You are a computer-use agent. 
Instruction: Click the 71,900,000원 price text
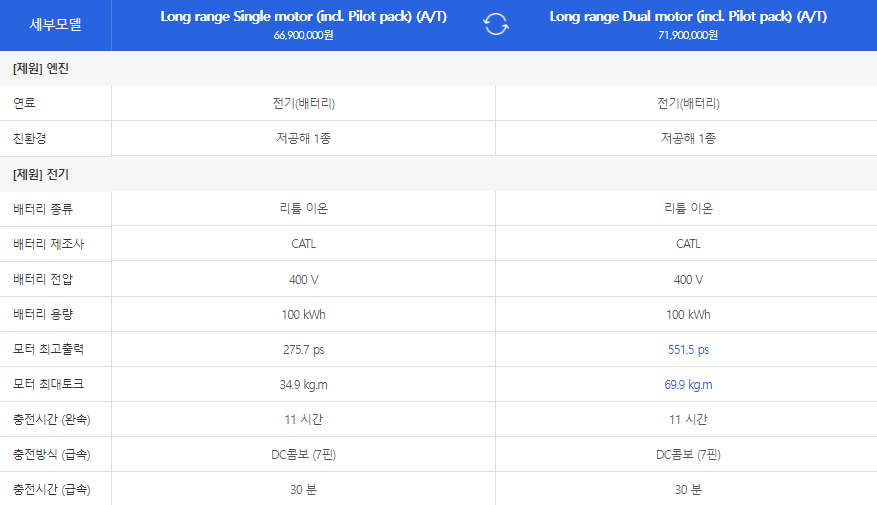click(x=688, y=35)
